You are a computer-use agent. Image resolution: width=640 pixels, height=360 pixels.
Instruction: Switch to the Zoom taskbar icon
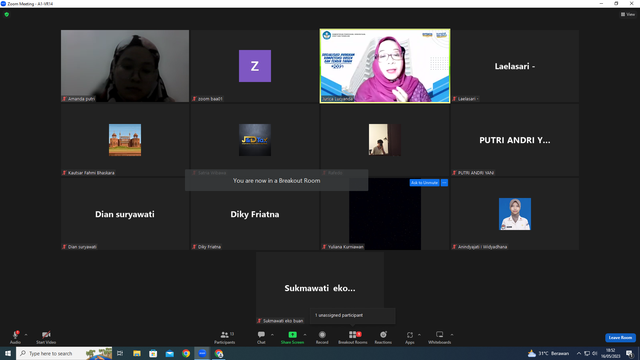point(202,353)
